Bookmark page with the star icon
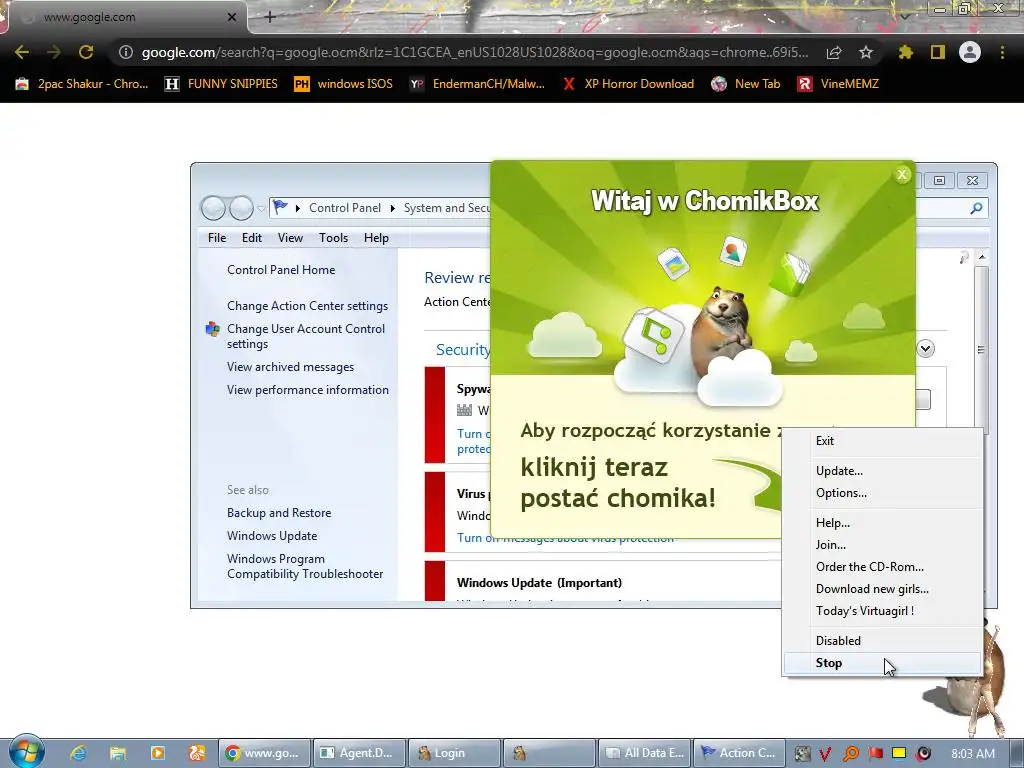This screenshot has width=1024, height=768. (866, 52)
